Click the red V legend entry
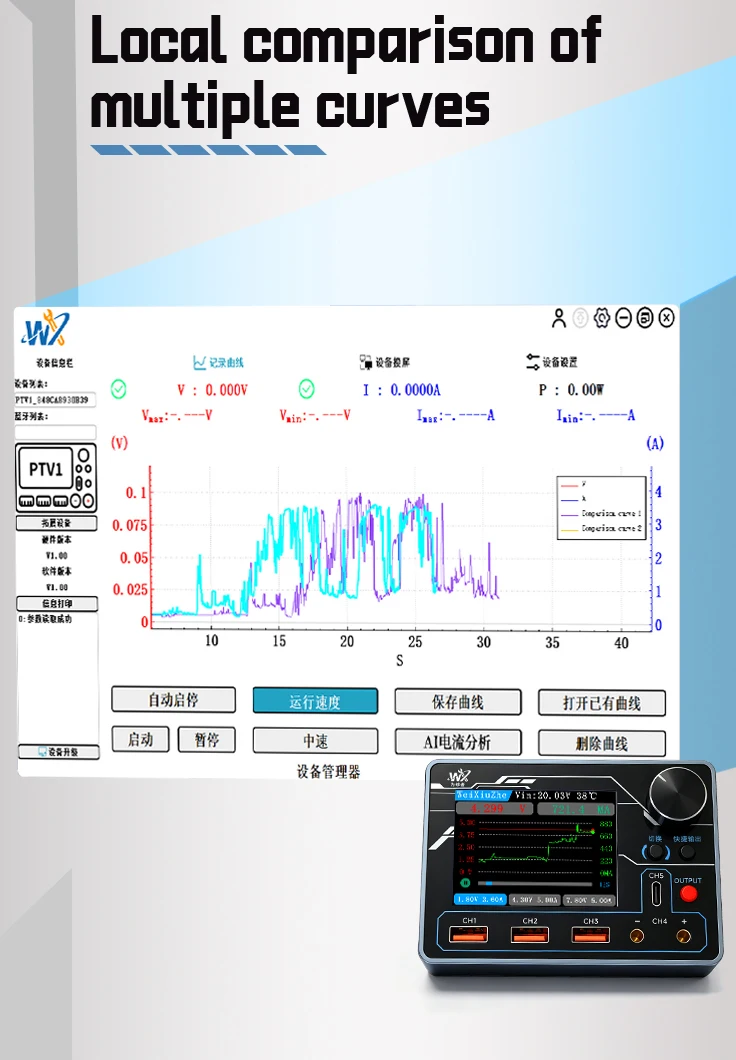The width and height of the screenshot is (736, 1060). (573, 485)
